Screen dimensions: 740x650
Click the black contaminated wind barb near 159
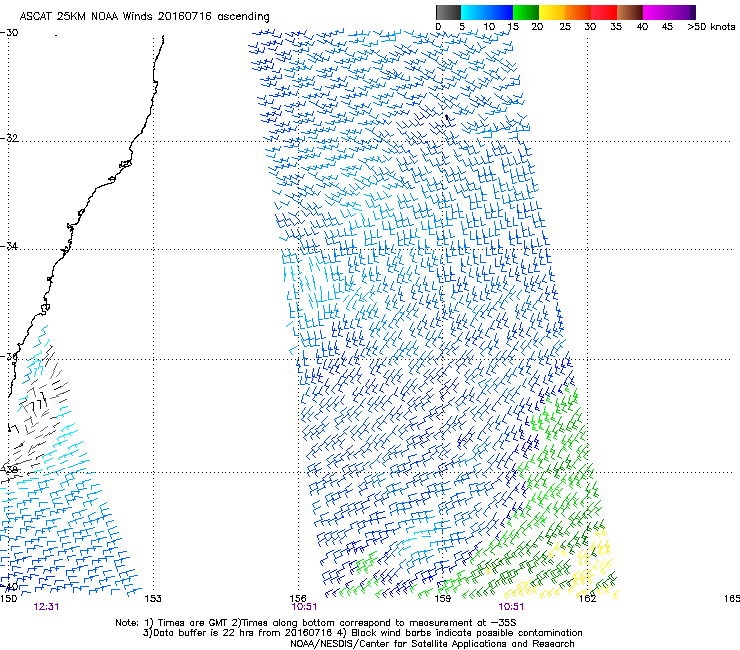[x=447, y=117]
